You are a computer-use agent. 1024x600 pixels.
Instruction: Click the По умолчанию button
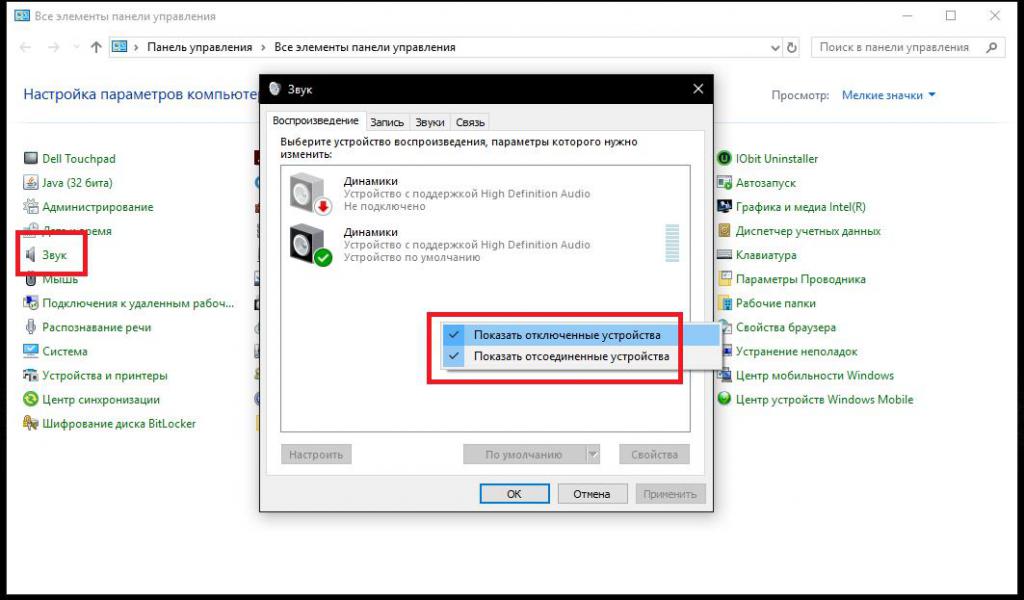(524, 454)
